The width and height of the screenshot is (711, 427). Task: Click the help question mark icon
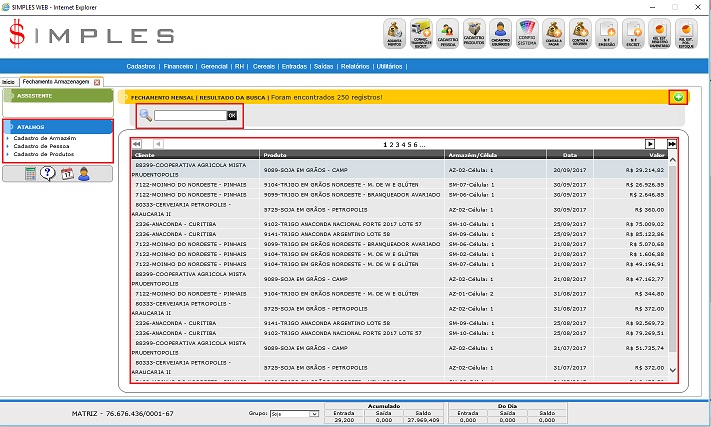(x=48, y=174)
